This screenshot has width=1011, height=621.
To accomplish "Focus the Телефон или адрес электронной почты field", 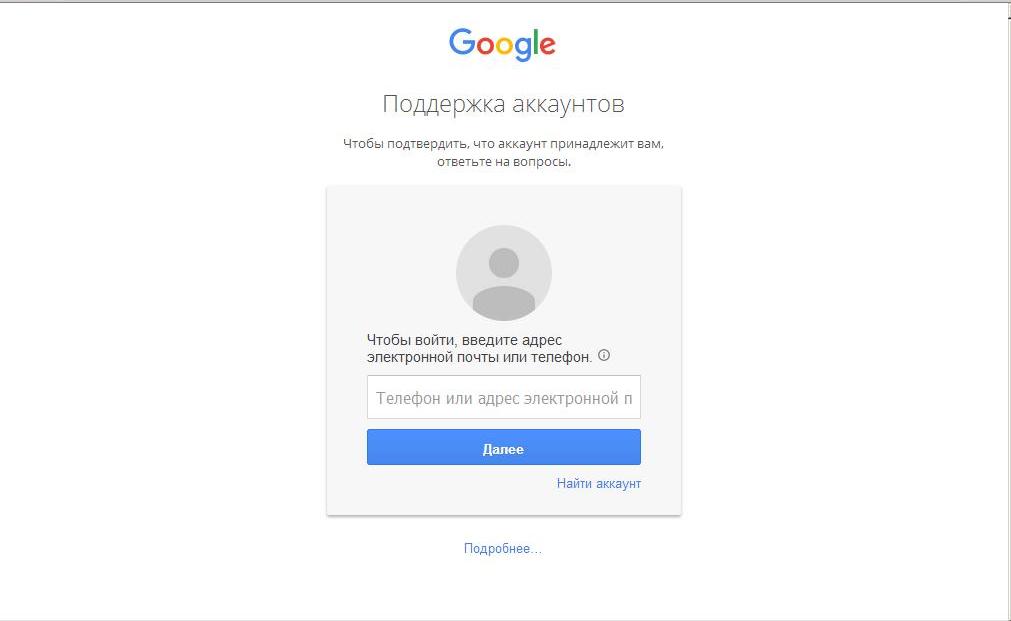I will [504, 397].
